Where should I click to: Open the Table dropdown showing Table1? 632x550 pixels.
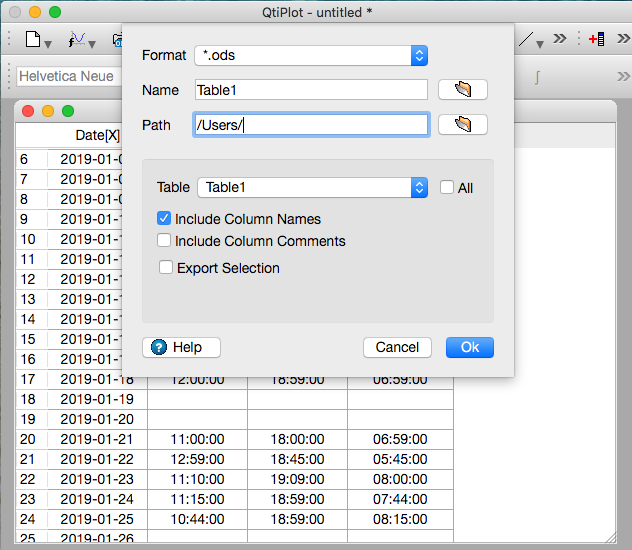[312, 188]
